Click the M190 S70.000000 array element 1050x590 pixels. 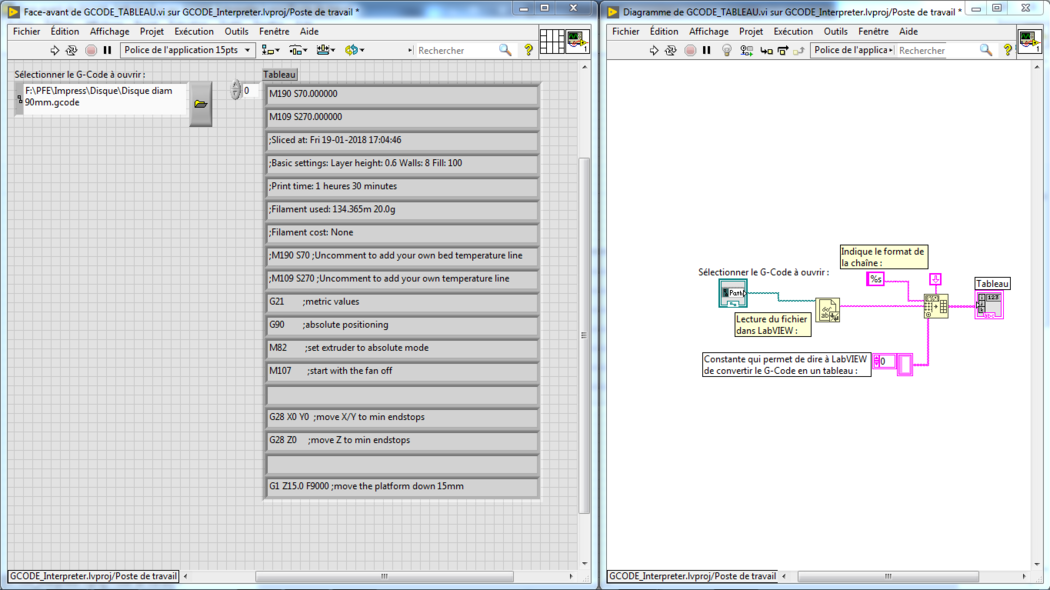tap(402, 94)
